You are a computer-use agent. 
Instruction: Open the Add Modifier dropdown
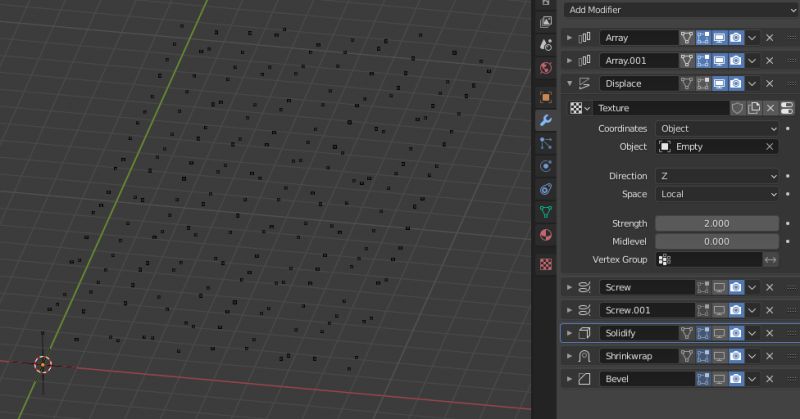[x=682, y=10]
